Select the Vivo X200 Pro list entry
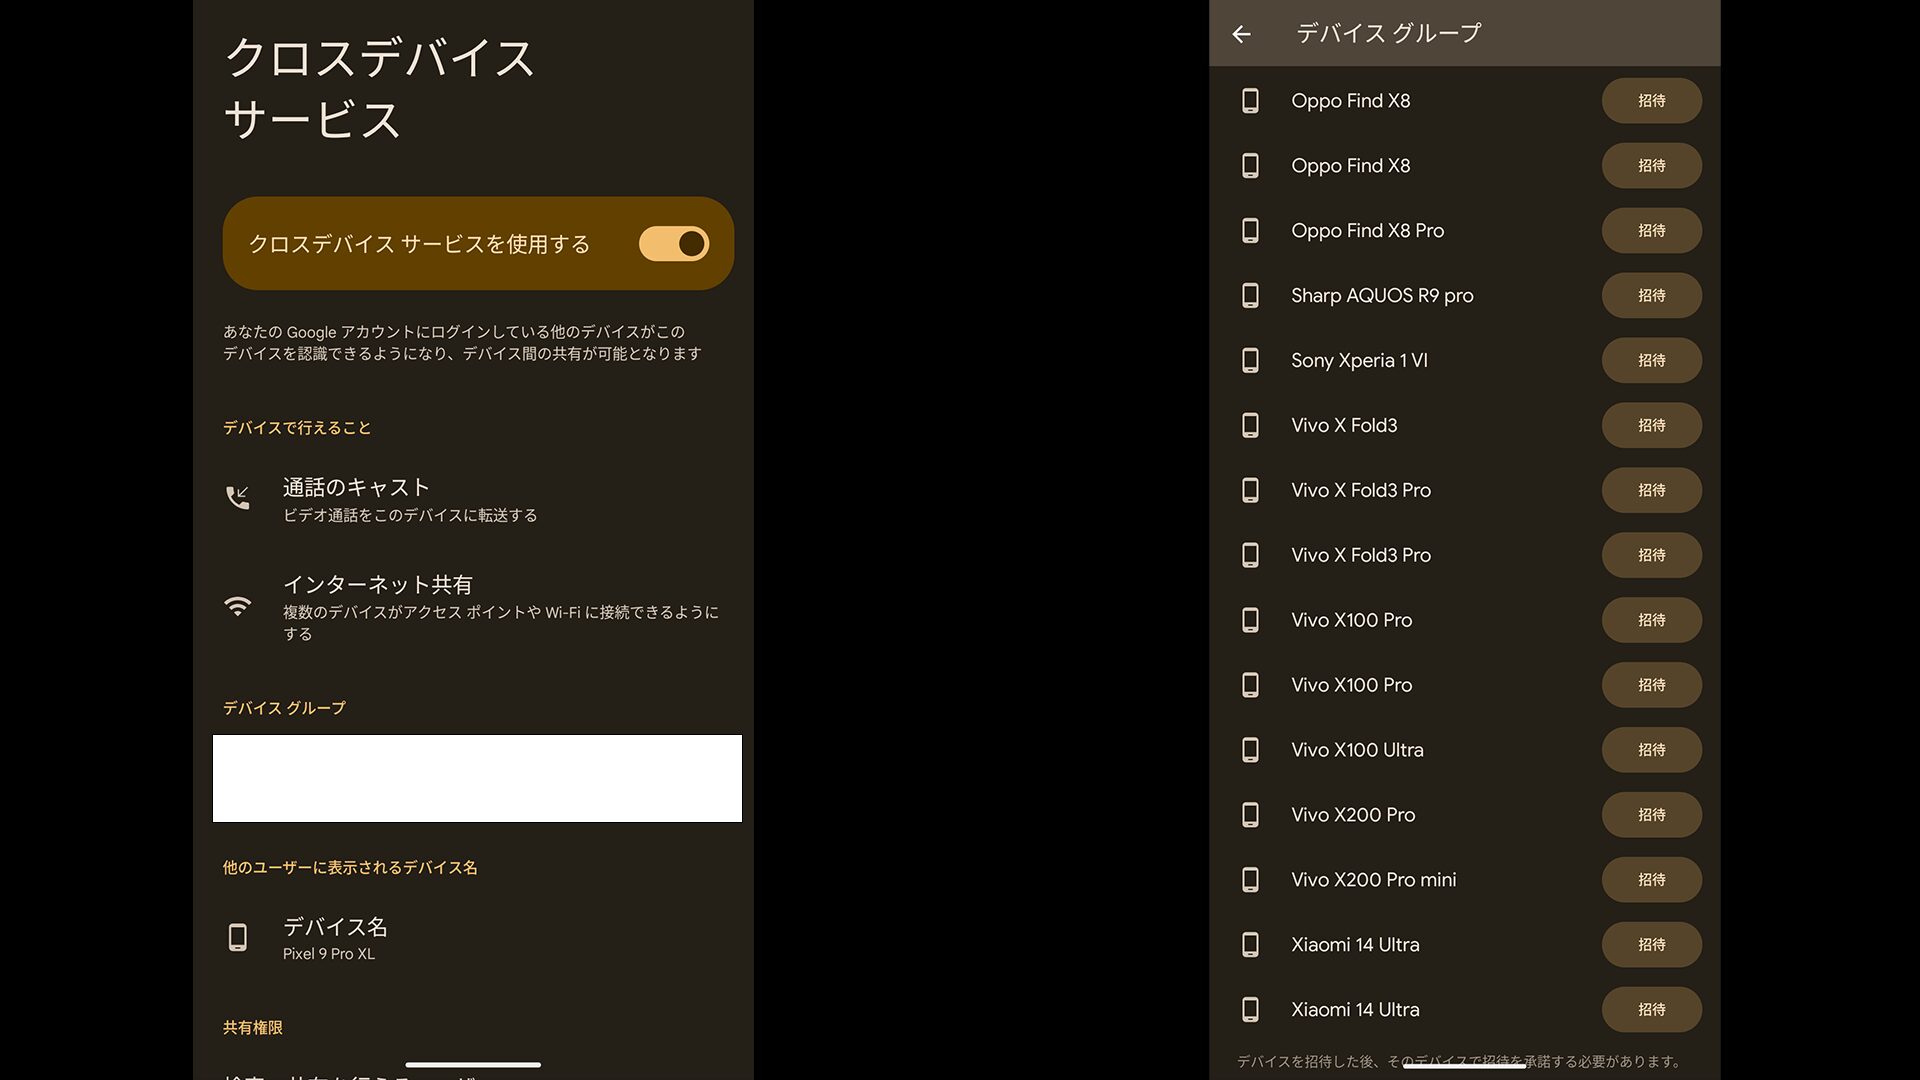1920x1080 pixels. click(1353, 815)
